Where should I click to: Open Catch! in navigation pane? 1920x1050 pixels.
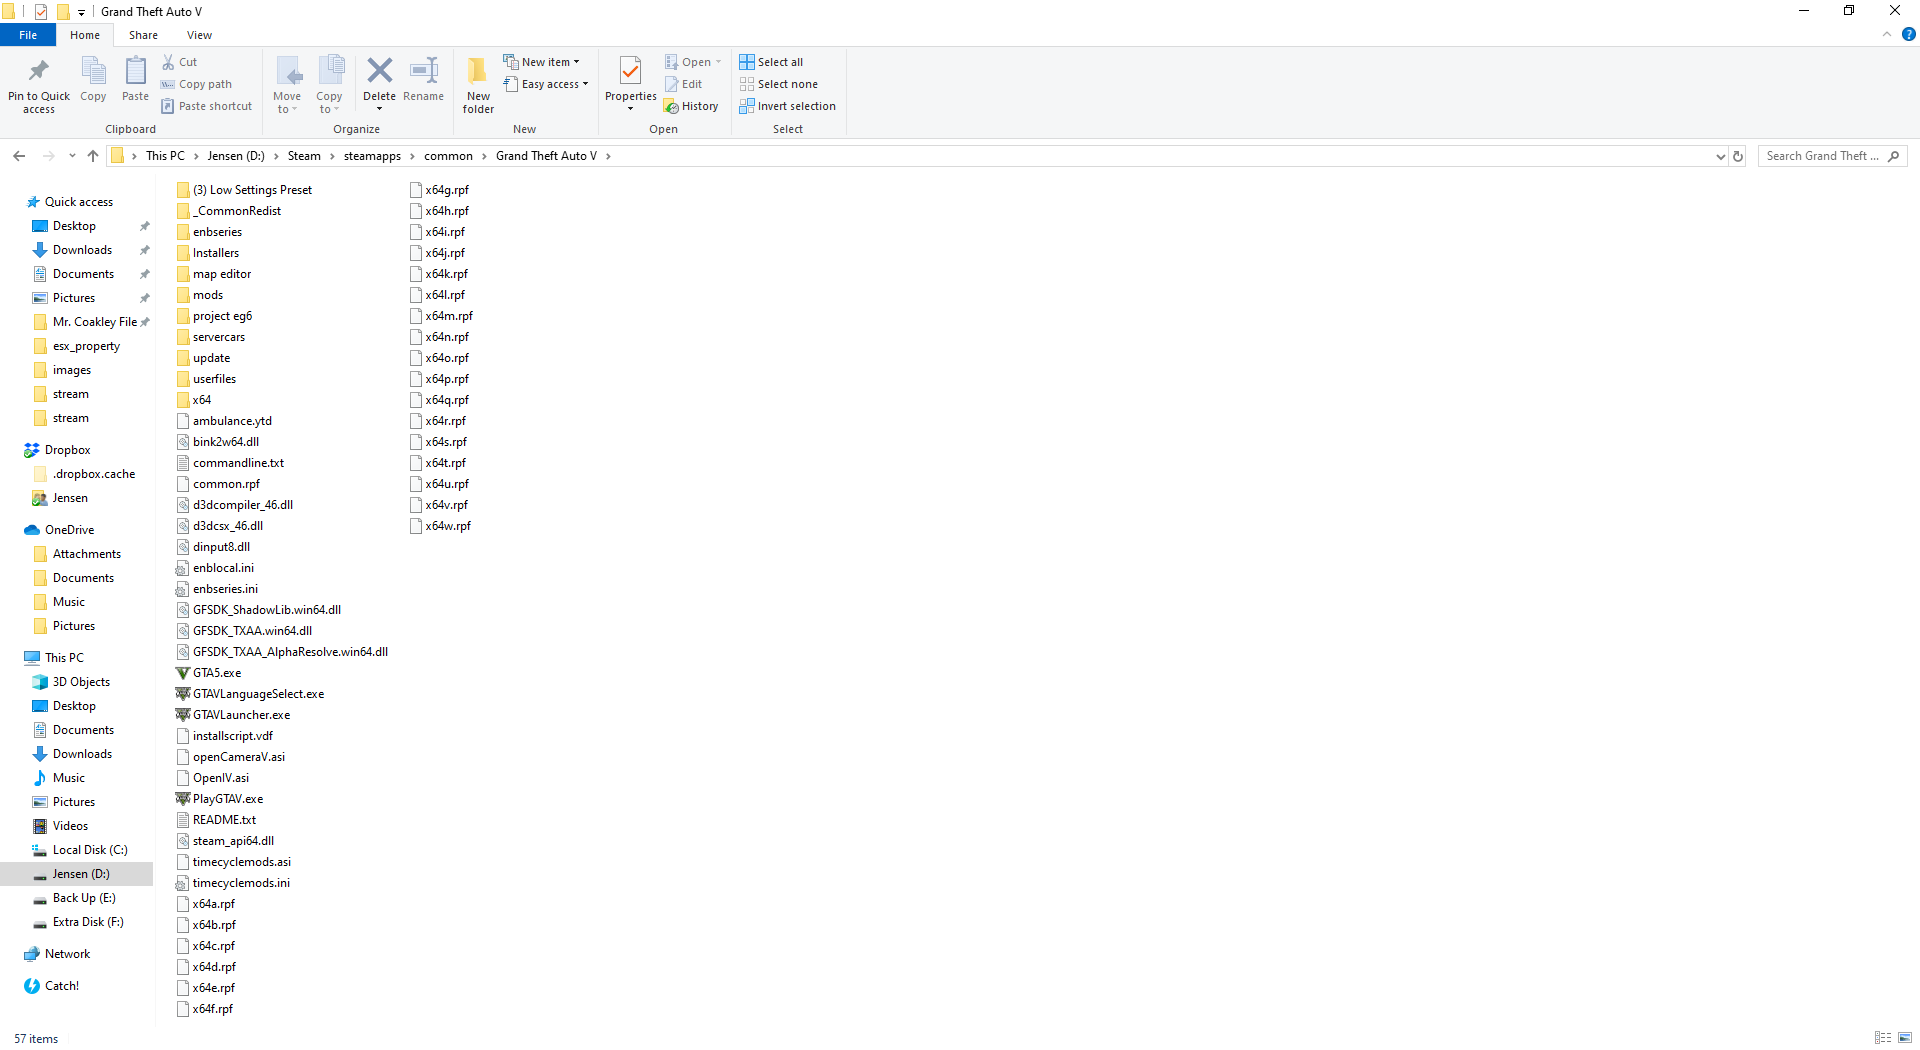click(62, 986)
